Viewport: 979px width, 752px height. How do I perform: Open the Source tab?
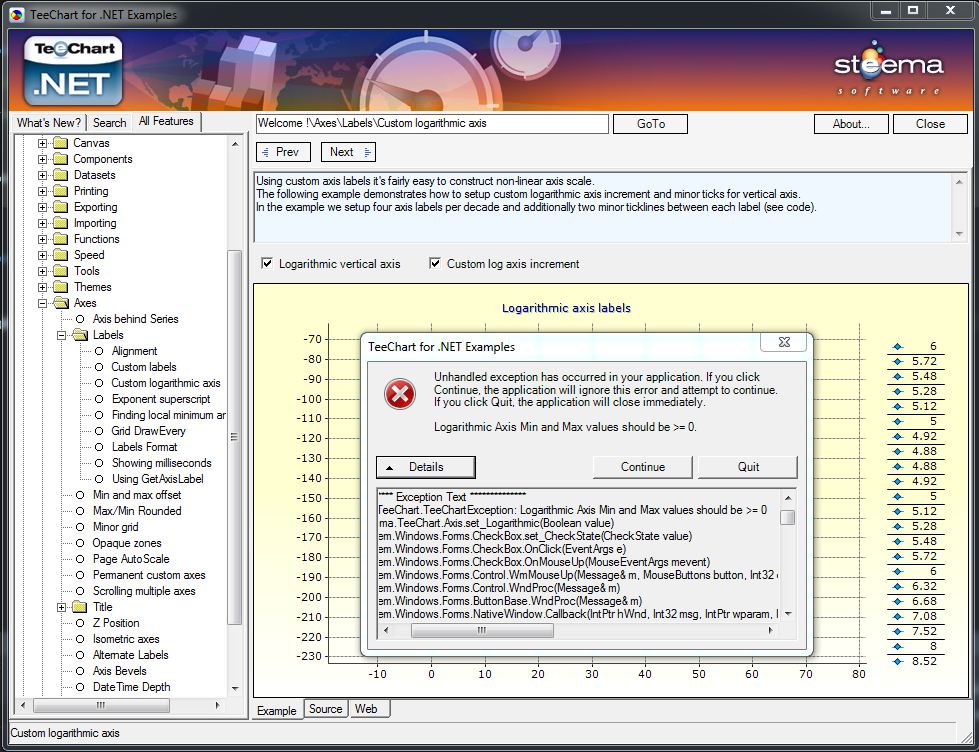[325, 709]
